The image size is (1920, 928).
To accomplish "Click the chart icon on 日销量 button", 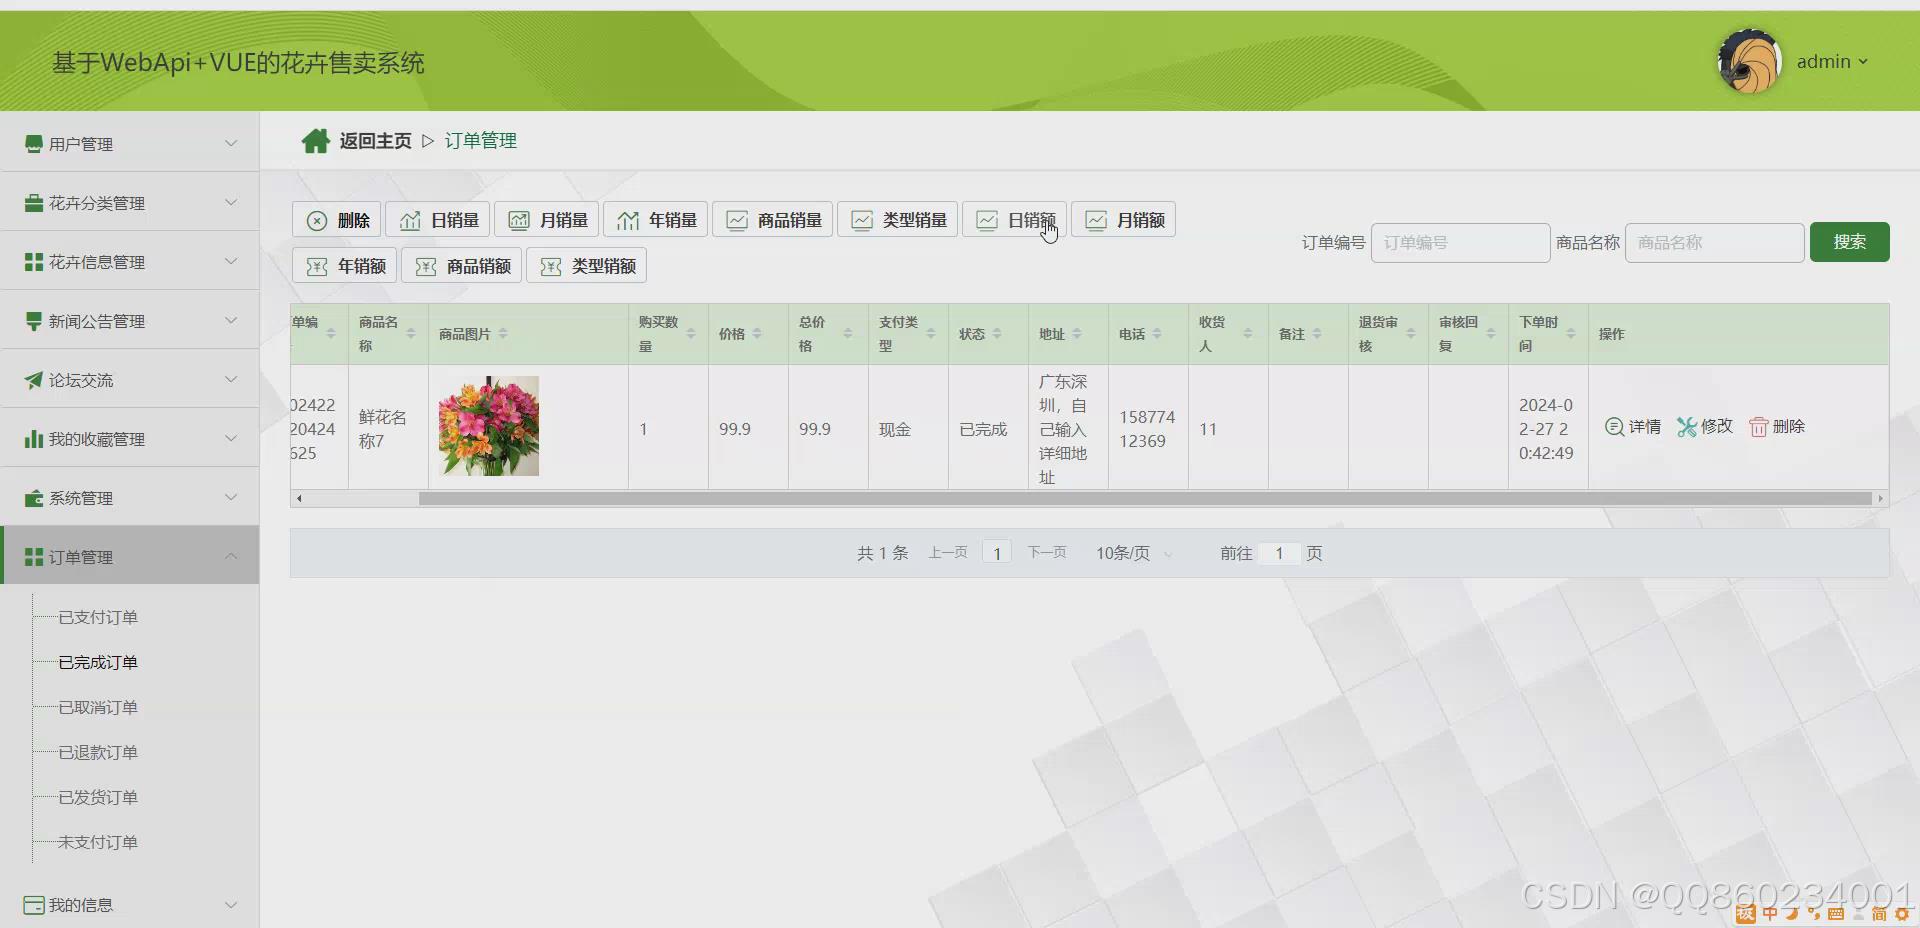I will (410, 221).
